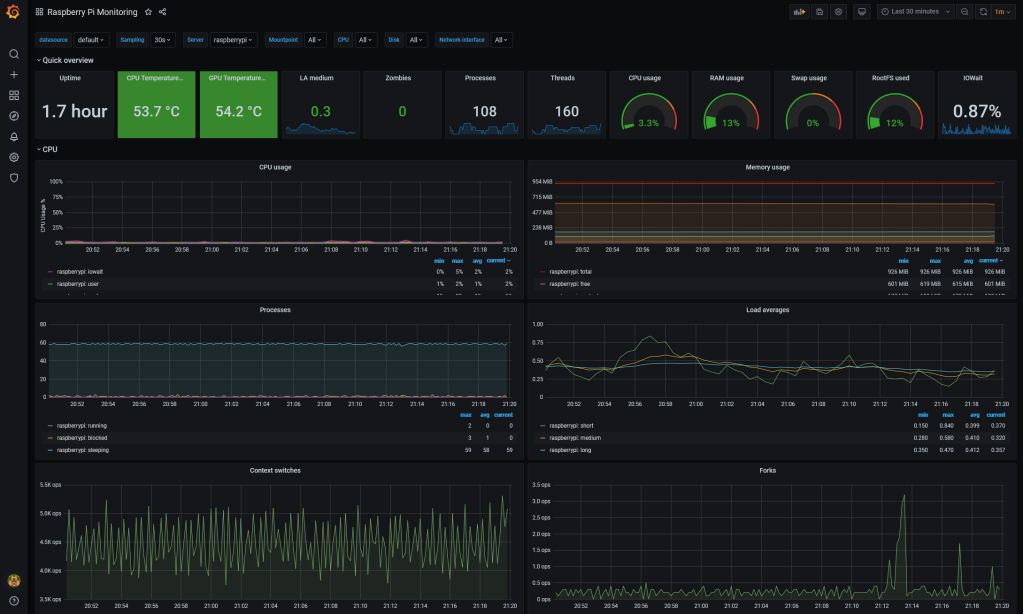Open the Threads panel title menu
1023x614 pixels.
point(562,78)
